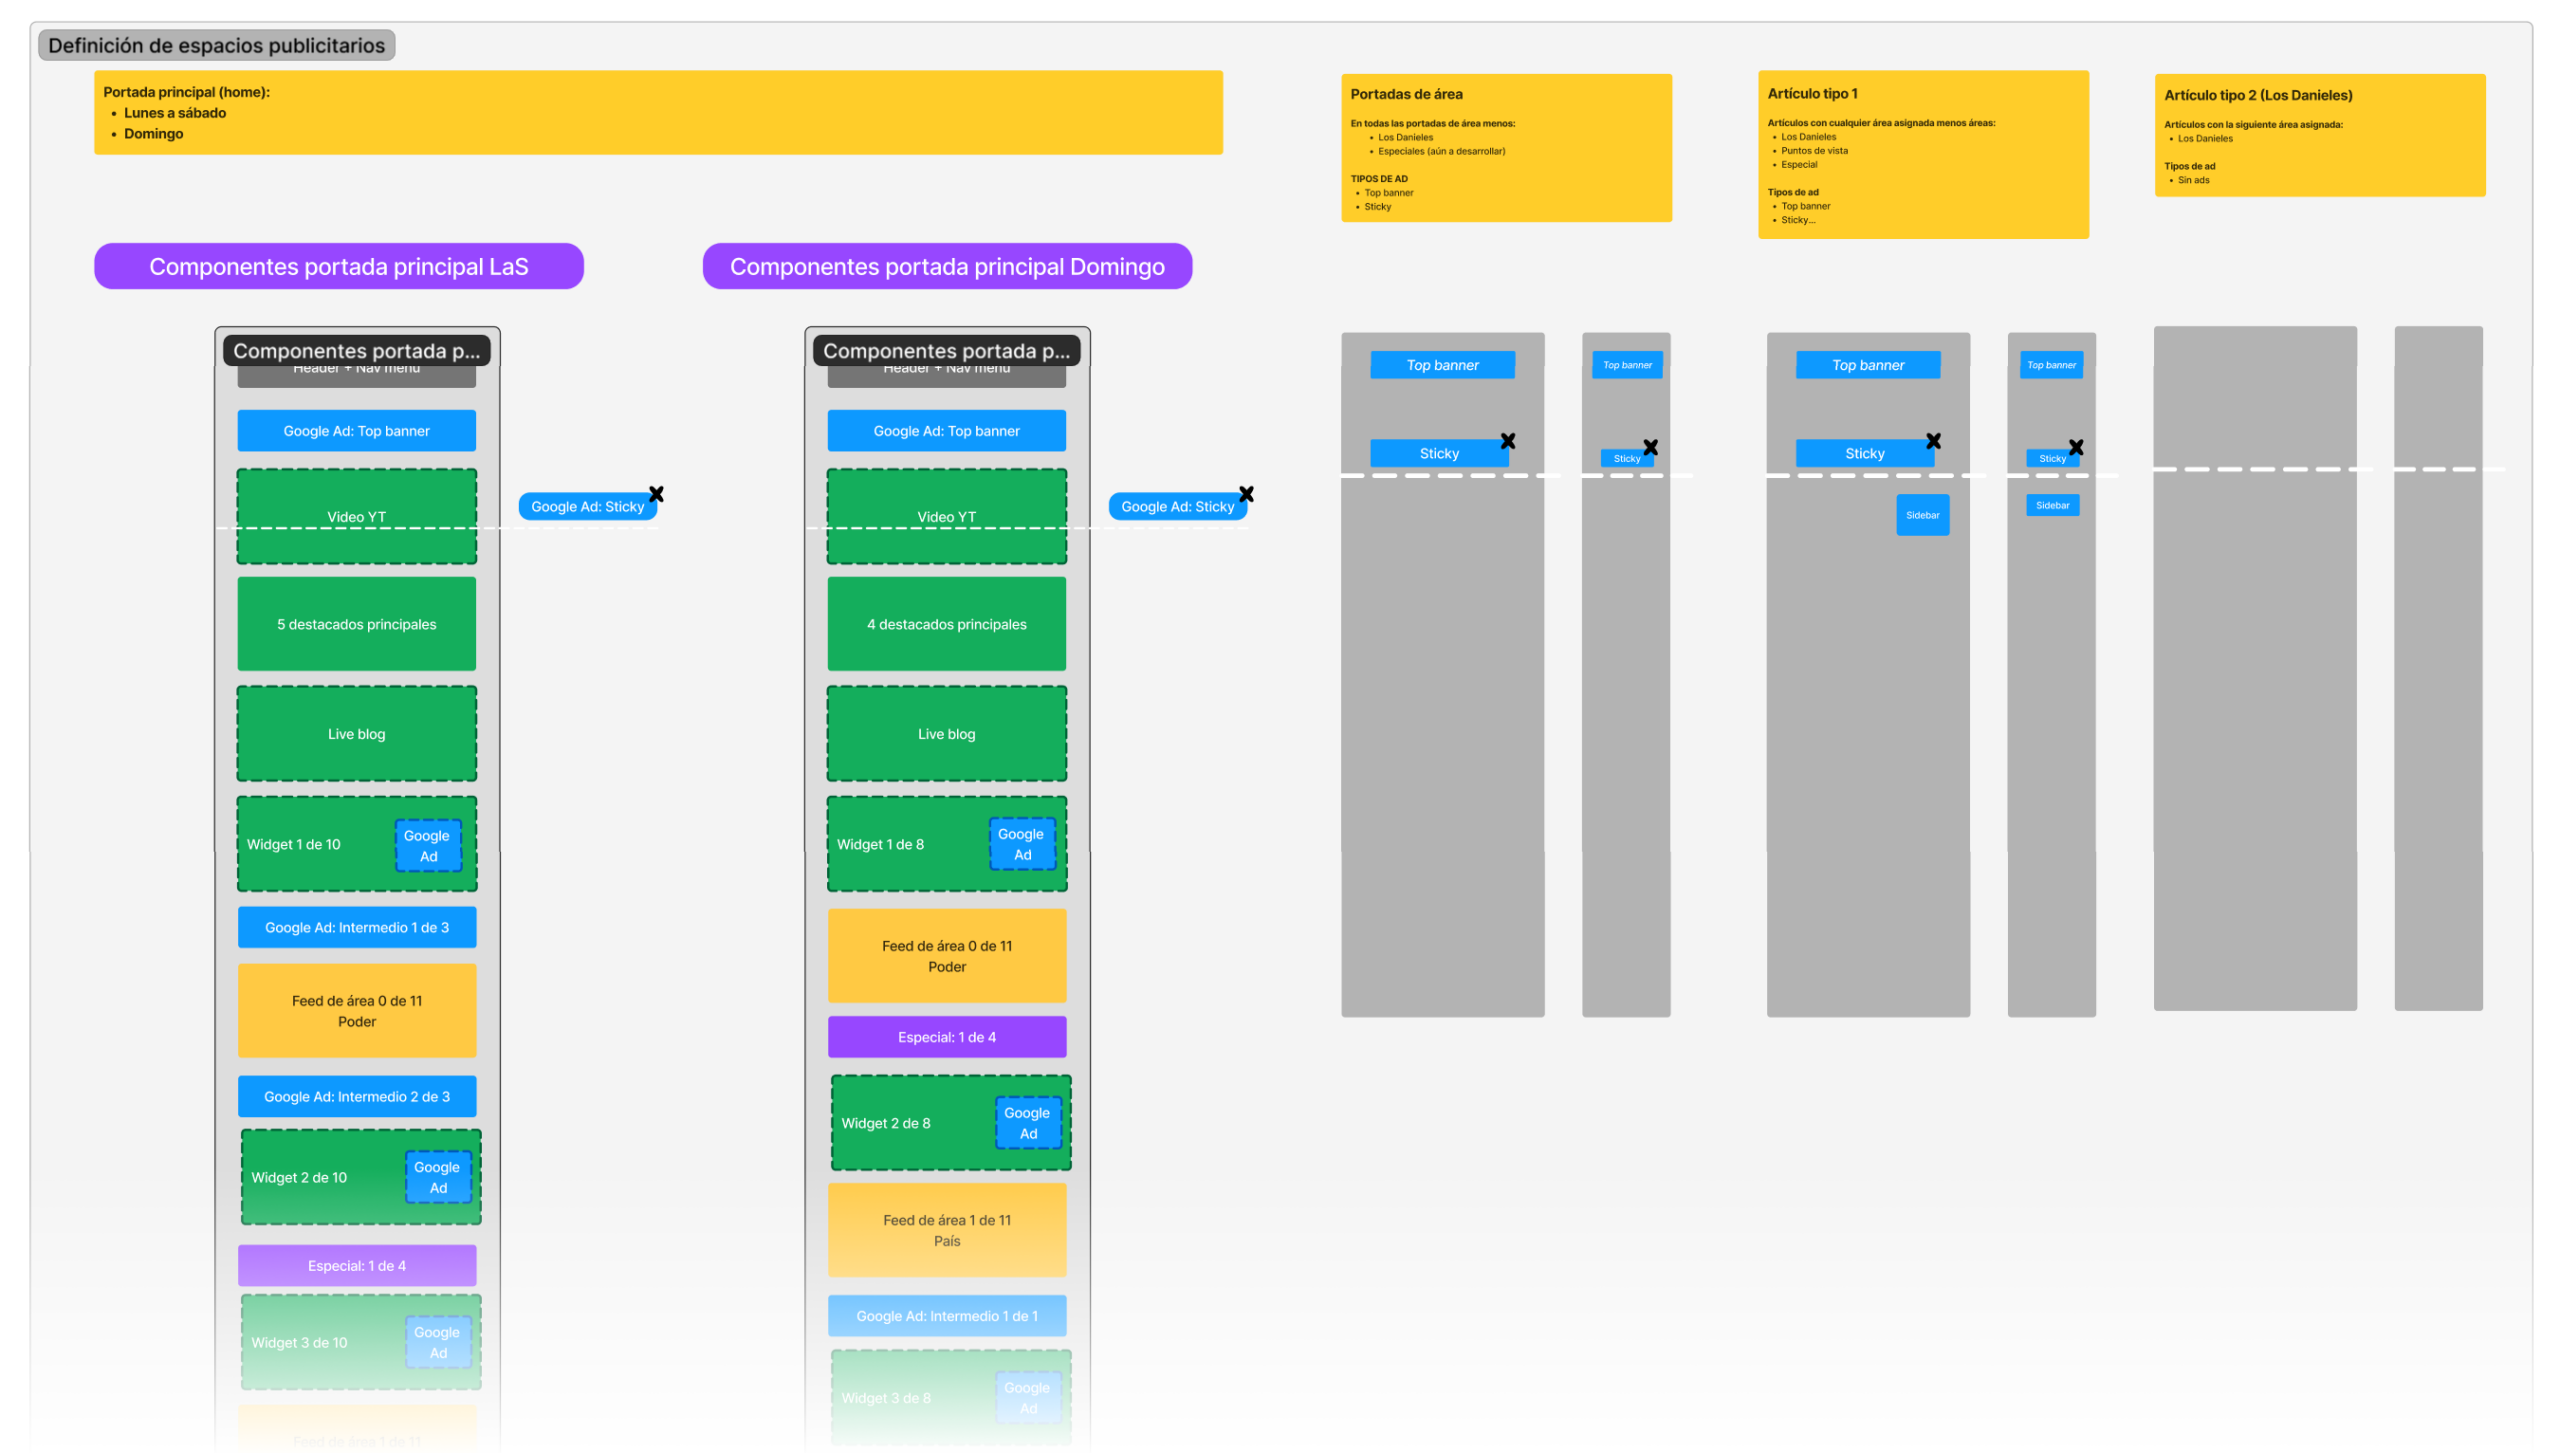Click X on Portadas de área large Sticky
The width and height of the screenshot is (2560, 1453).
coord(1508,441)
